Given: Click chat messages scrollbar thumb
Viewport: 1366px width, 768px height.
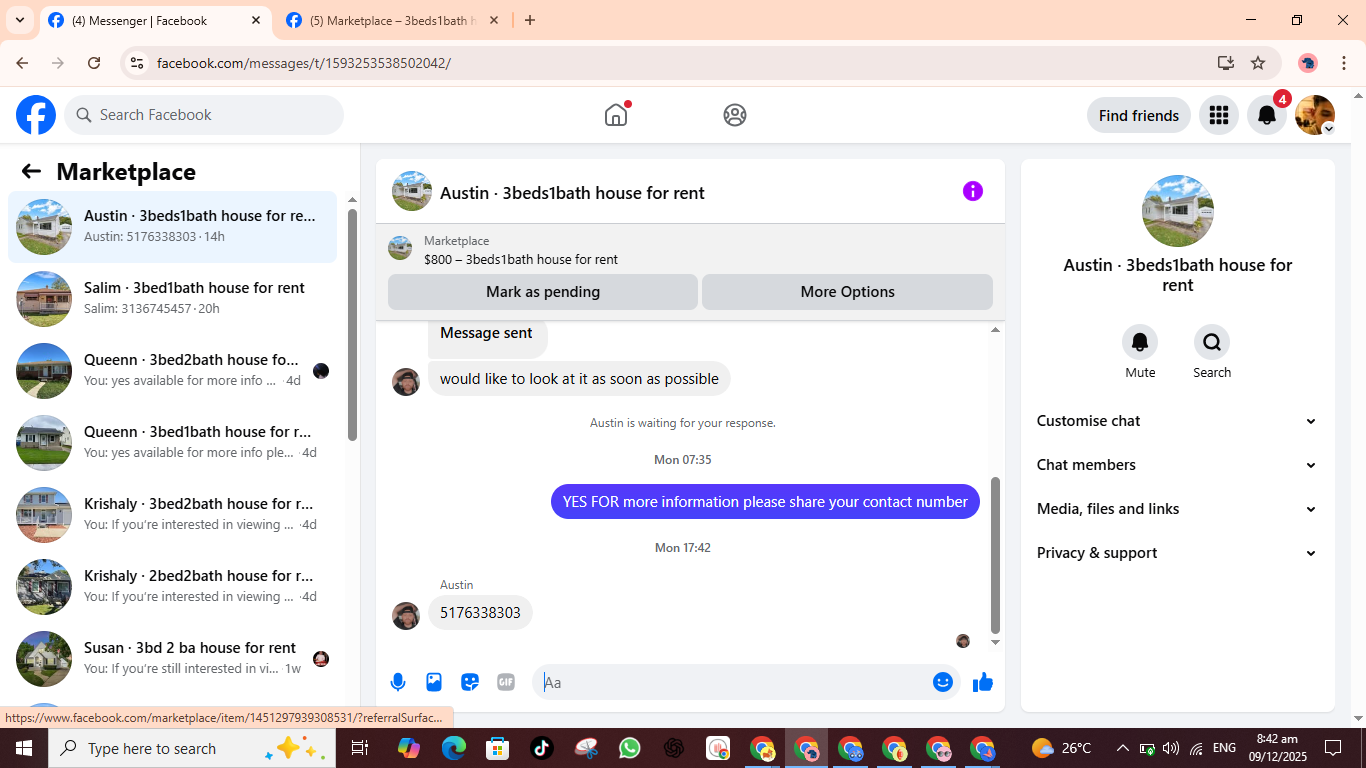Looking at the screenshot, I should 995,555.
